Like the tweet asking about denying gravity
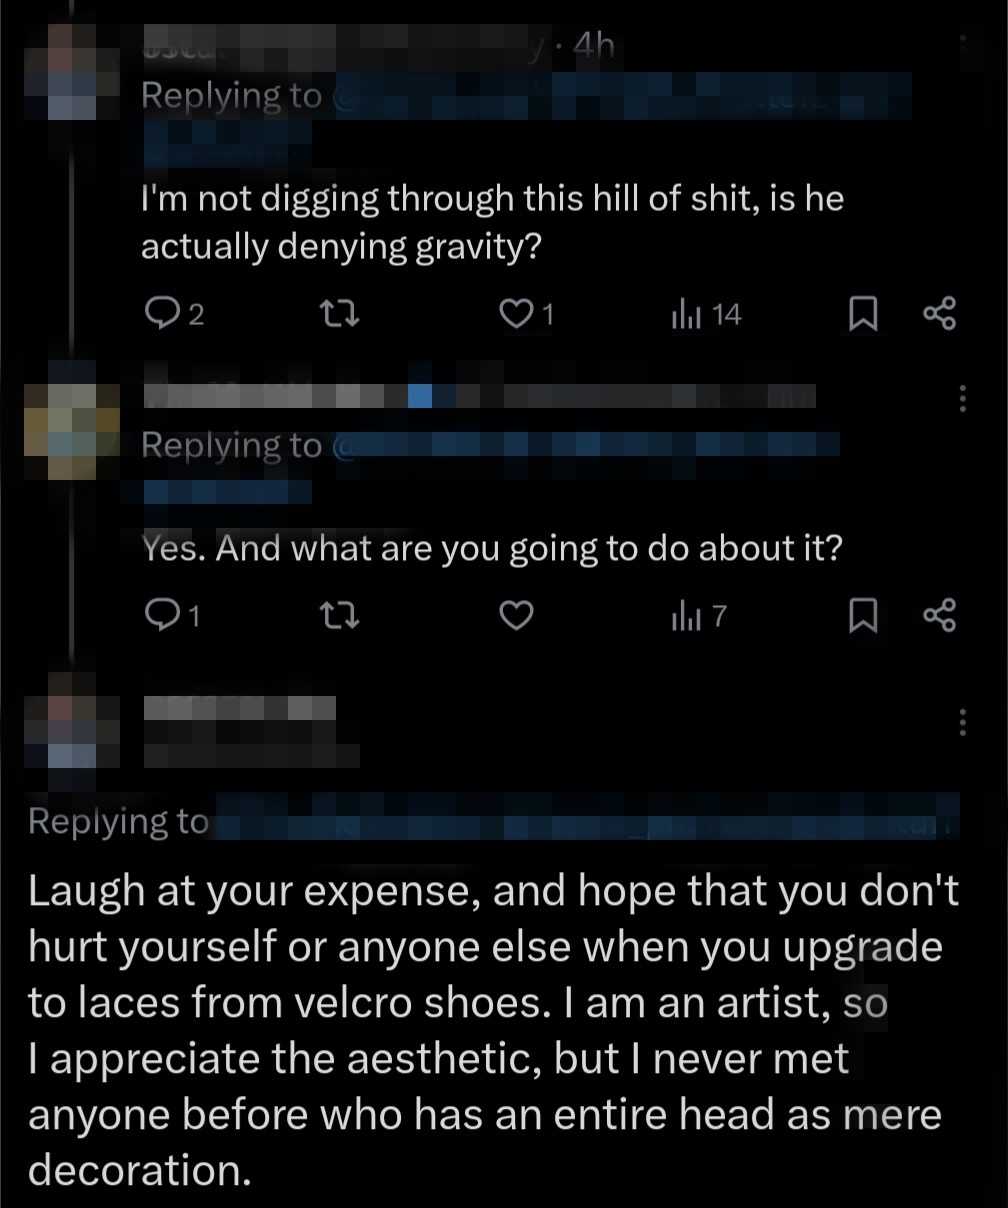 [516, 315]
